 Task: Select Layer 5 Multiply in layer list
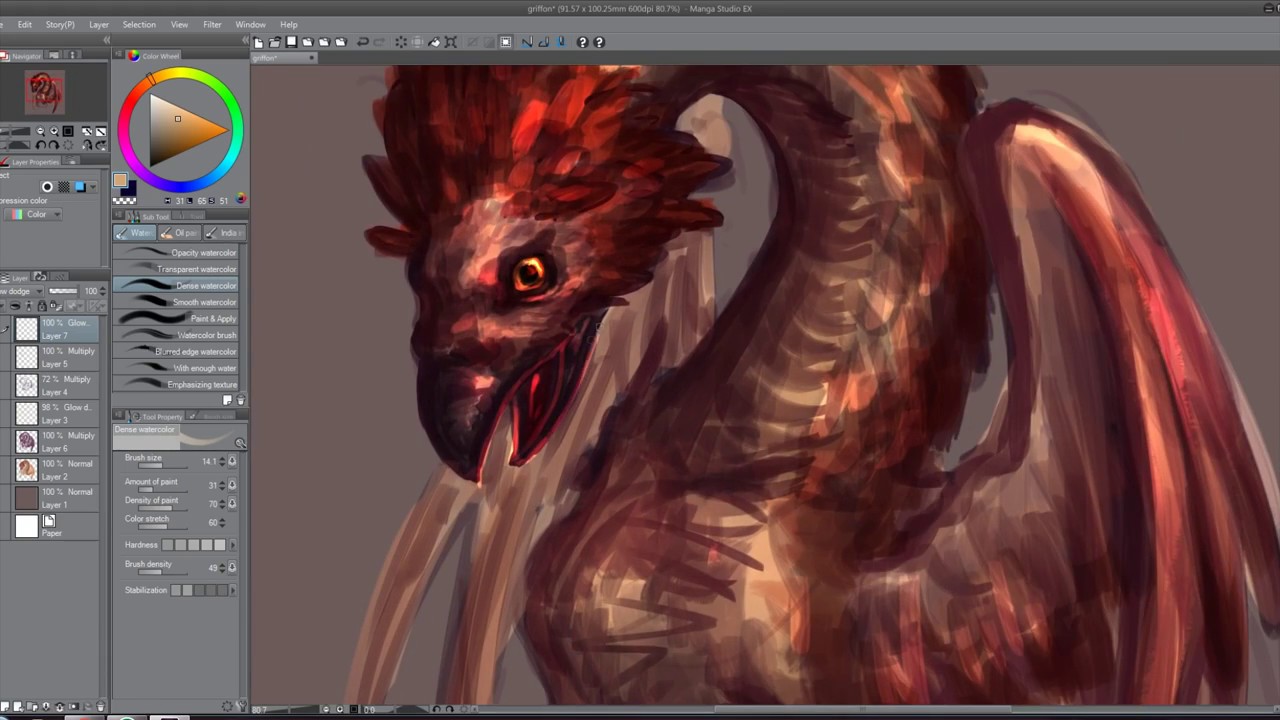coord(55,357)
